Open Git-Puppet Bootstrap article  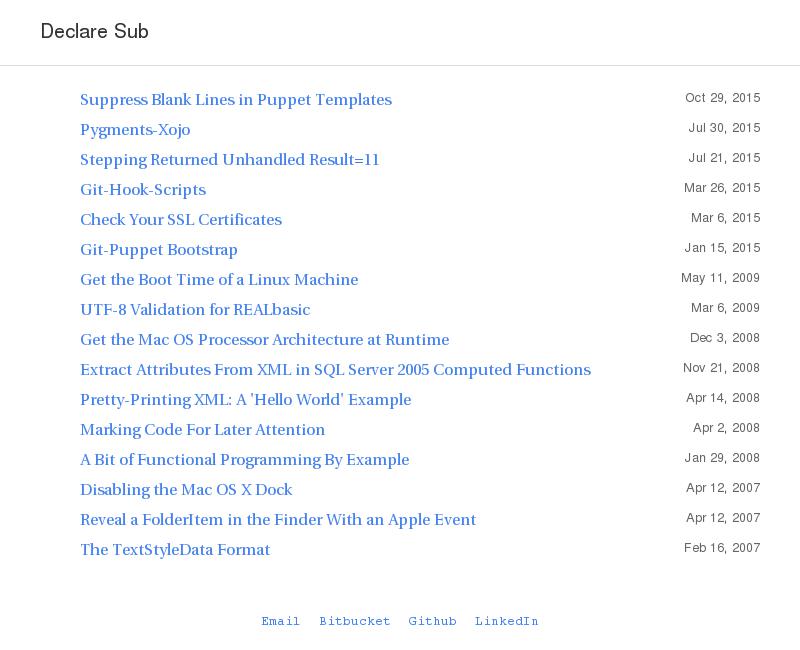[x=159, y=250]
